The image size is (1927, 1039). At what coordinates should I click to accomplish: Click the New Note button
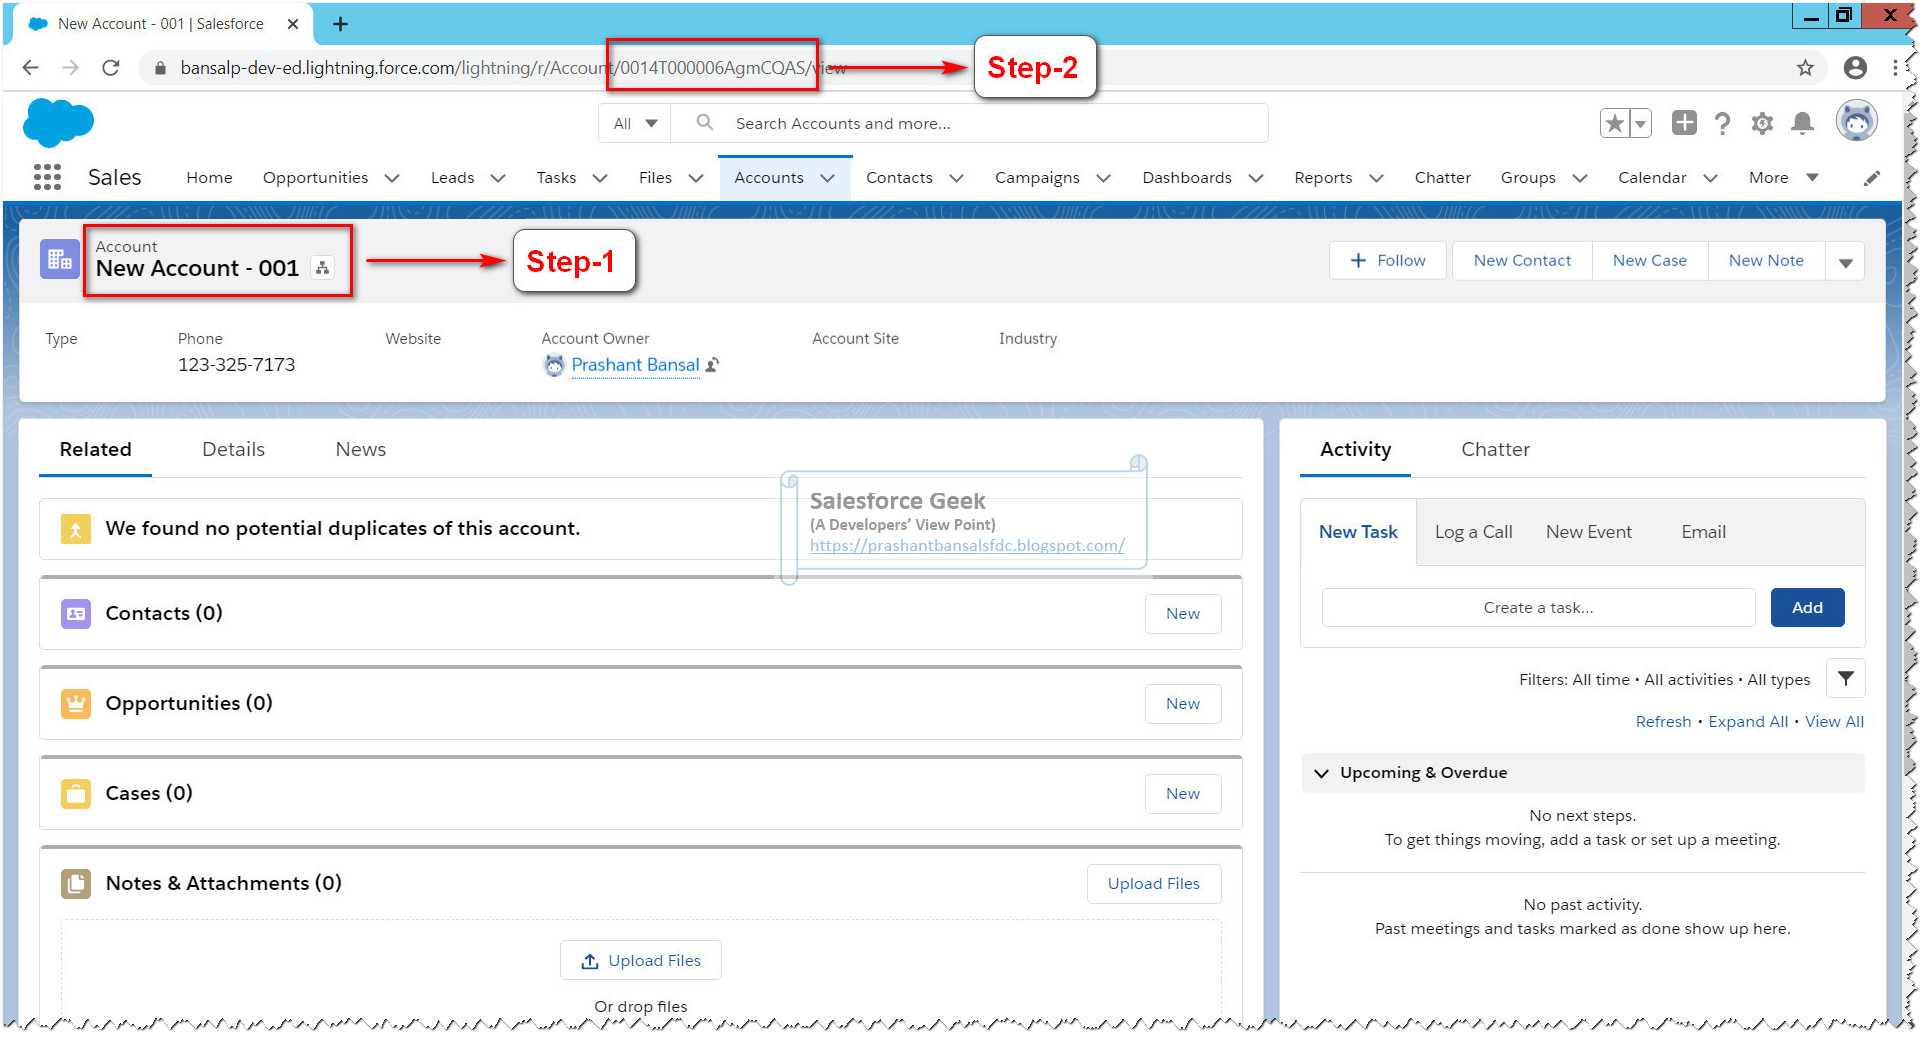tap(1766, 261)
